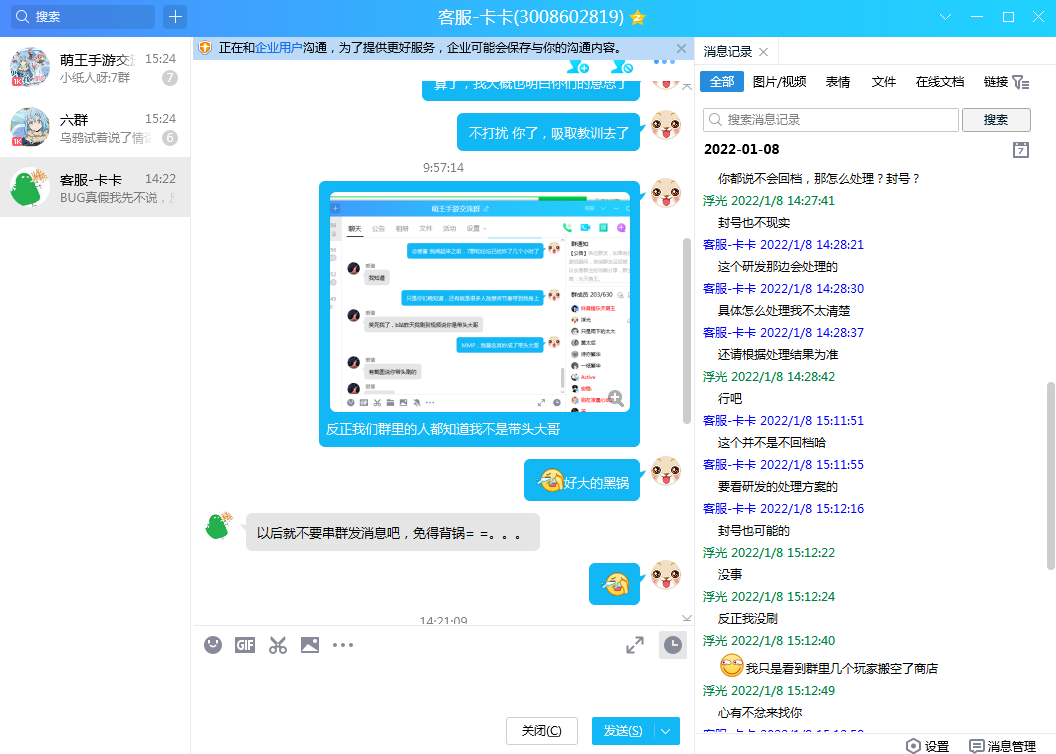This screenshot has width=1056, height=754.
Task: Toggle the message history clock icon
Action: coord(672,645)
